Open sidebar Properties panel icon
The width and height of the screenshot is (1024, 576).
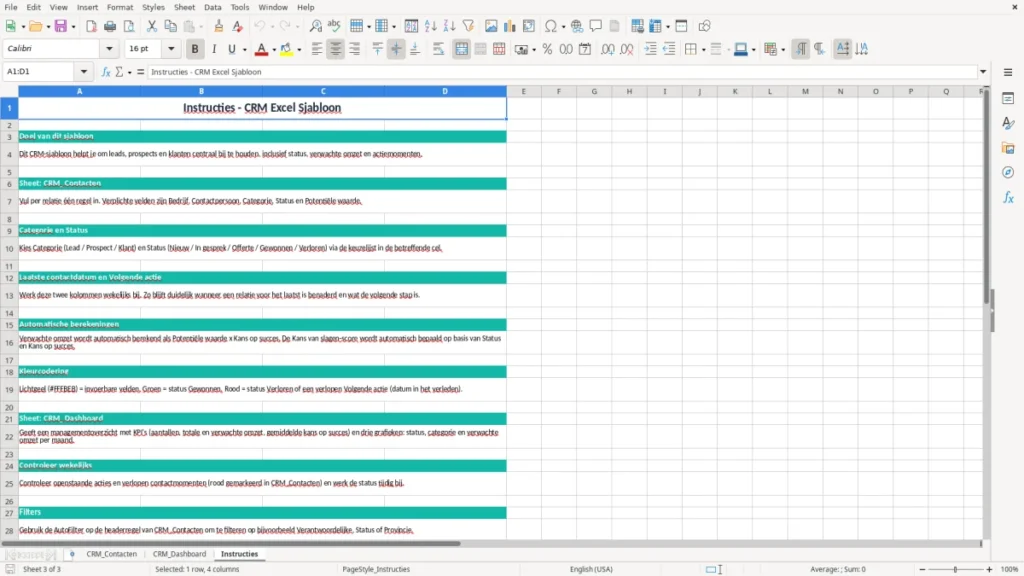pyautogui.click(x=1008, y=99)
